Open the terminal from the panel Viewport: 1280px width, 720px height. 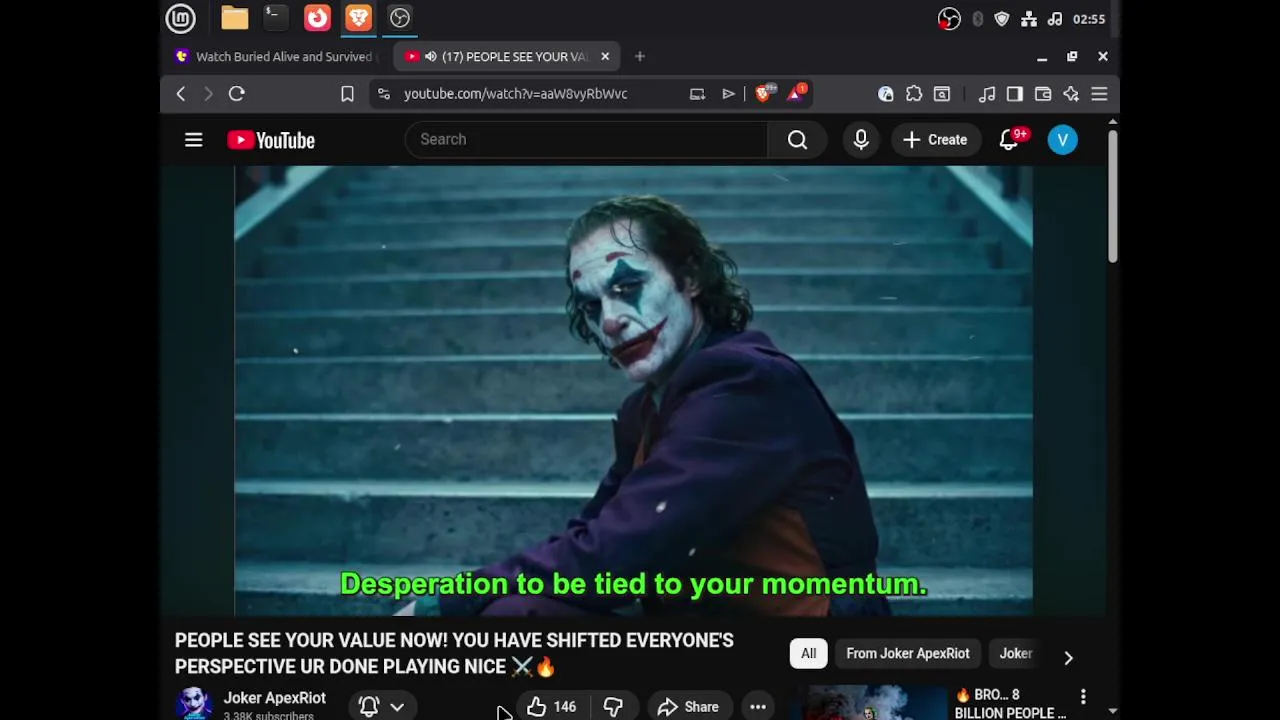coord(275,18)
